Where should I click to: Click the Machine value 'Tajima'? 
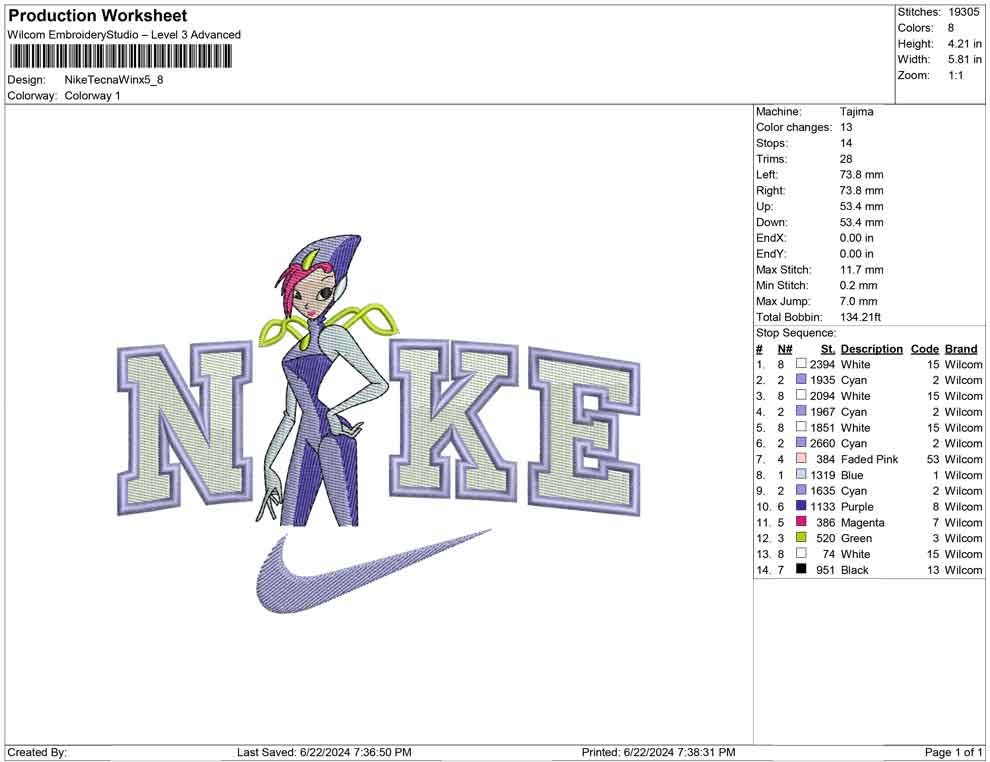pyautogui.click(x=857, y=112)
